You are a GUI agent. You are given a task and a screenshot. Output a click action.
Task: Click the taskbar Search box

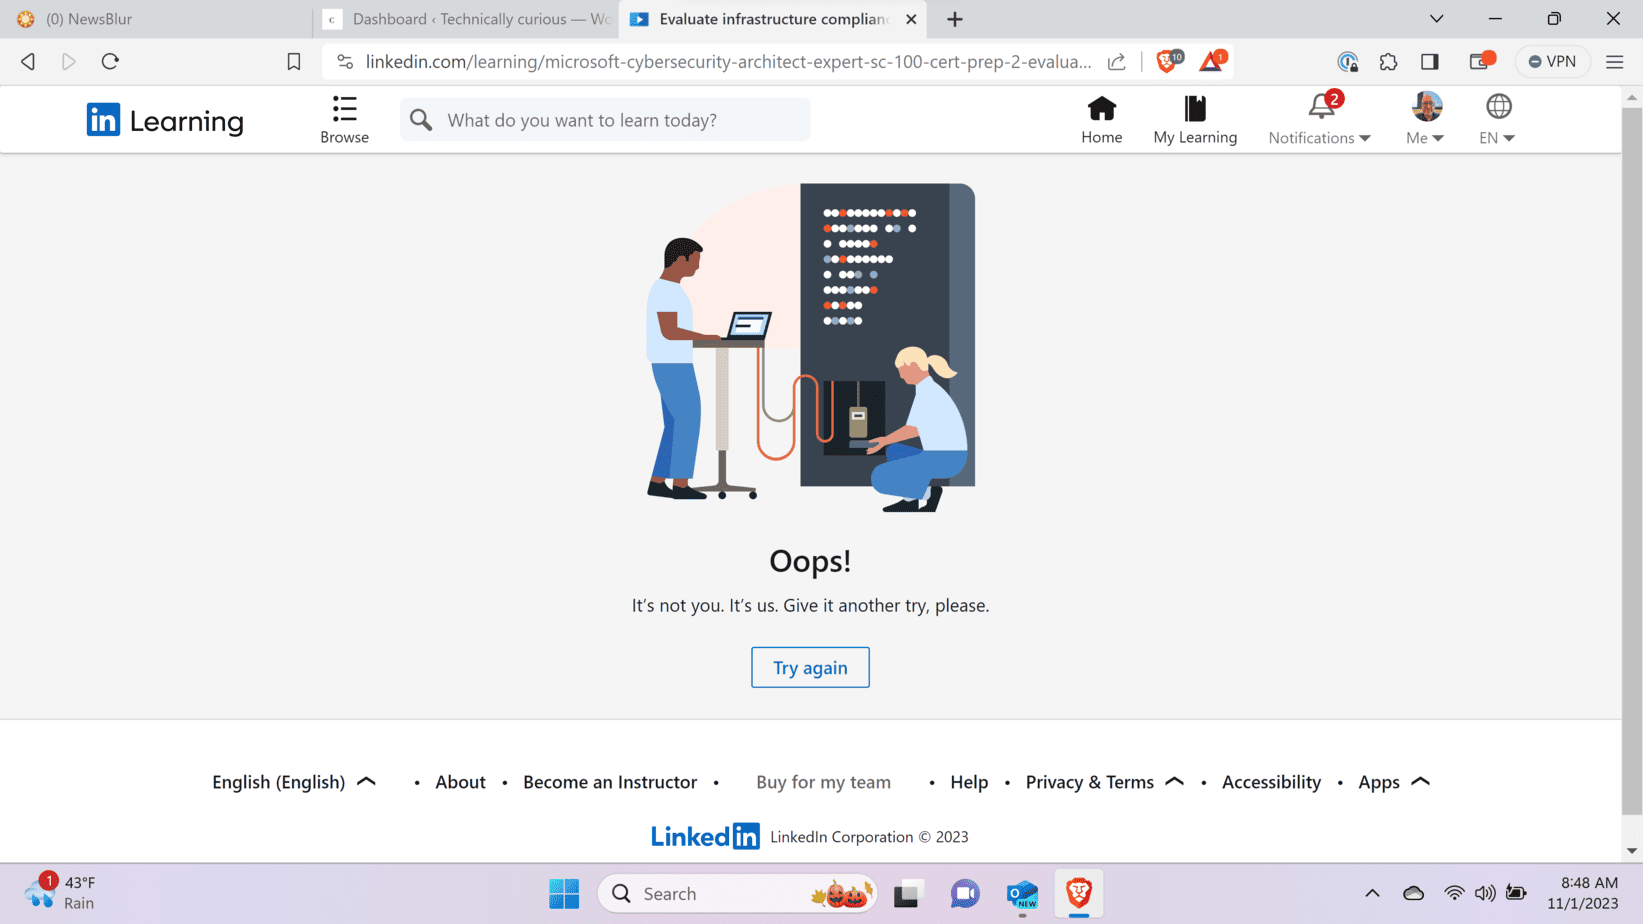point(738,894)
